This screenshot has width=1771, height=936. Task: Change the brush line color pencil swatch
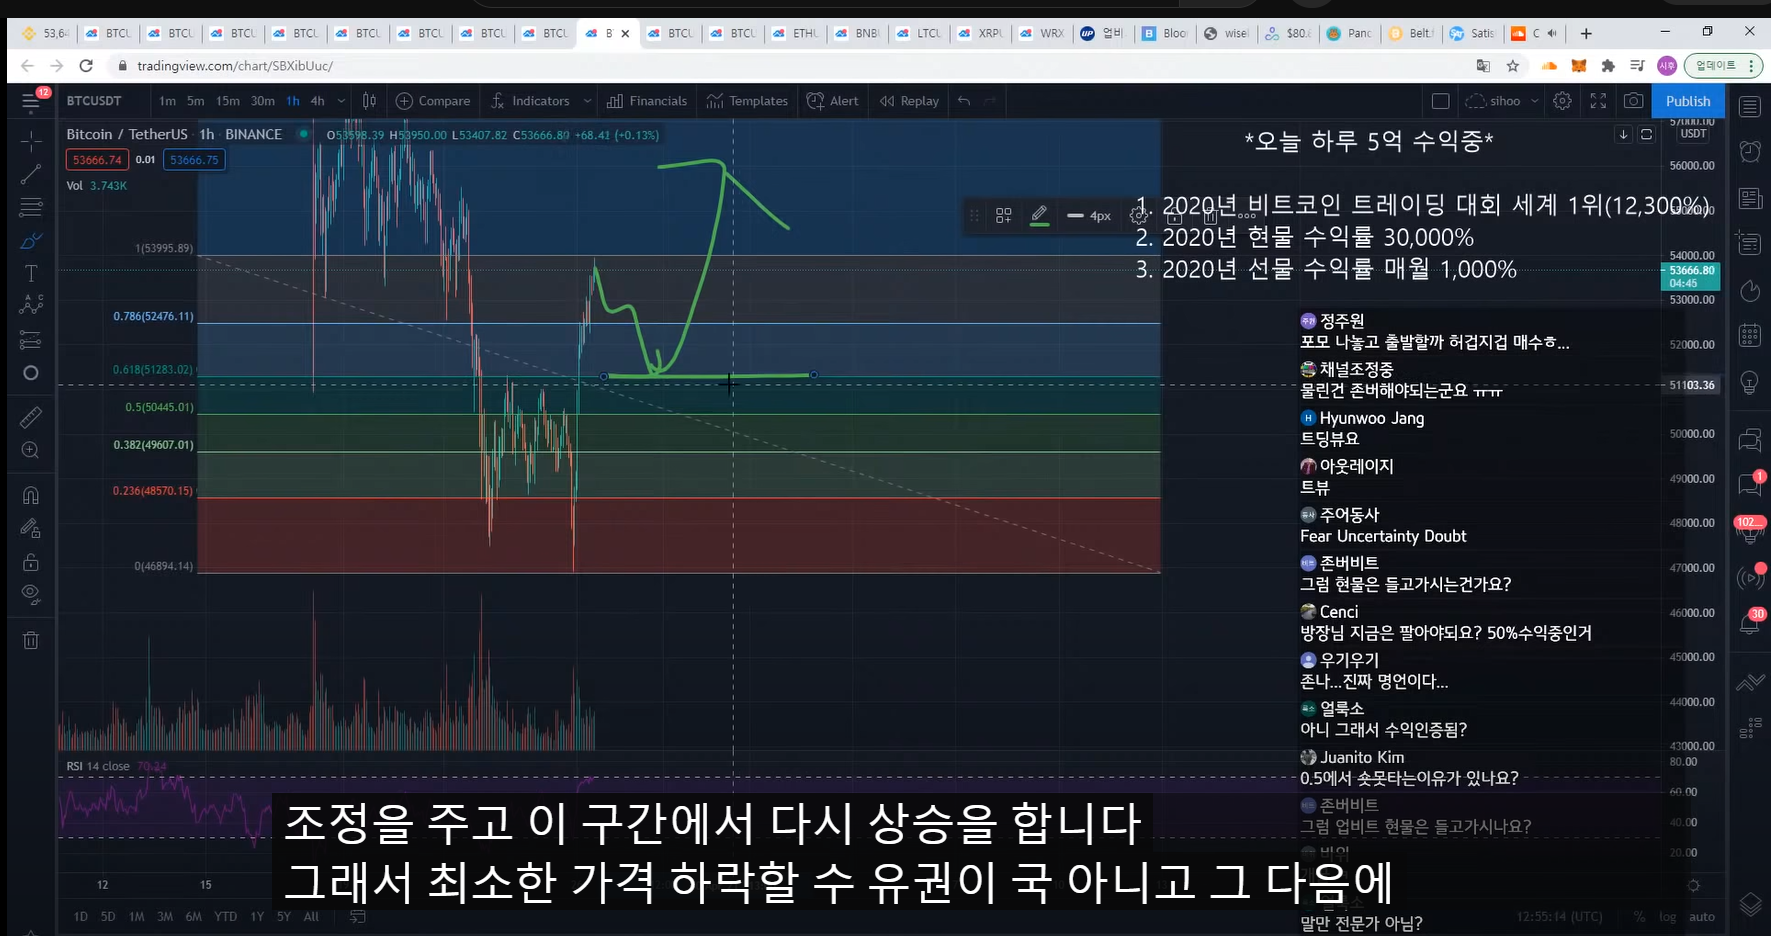click(x=1040, y=215)
